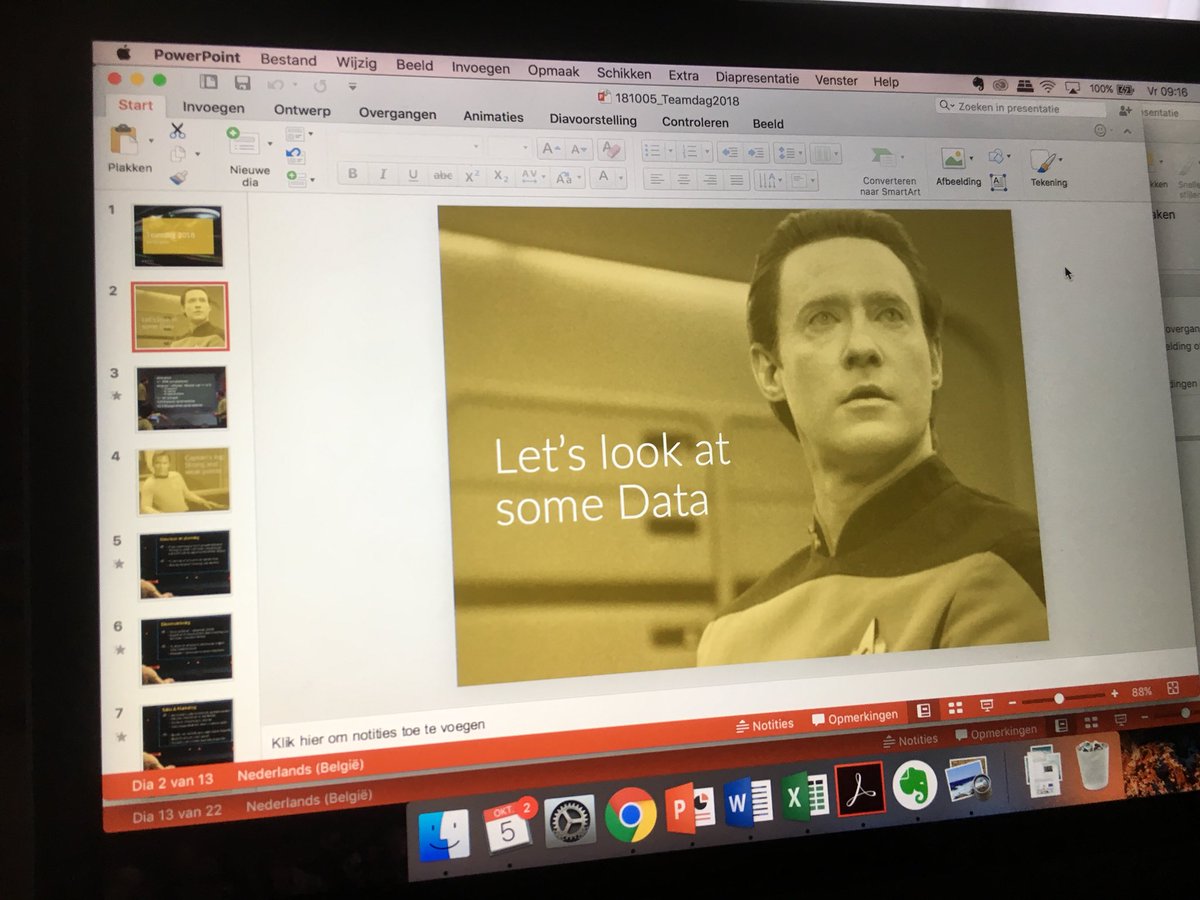The width and height of the screenshot is (1200, 900).
Task: Open the font color dropdown arrow
Action: pos(620,179)
